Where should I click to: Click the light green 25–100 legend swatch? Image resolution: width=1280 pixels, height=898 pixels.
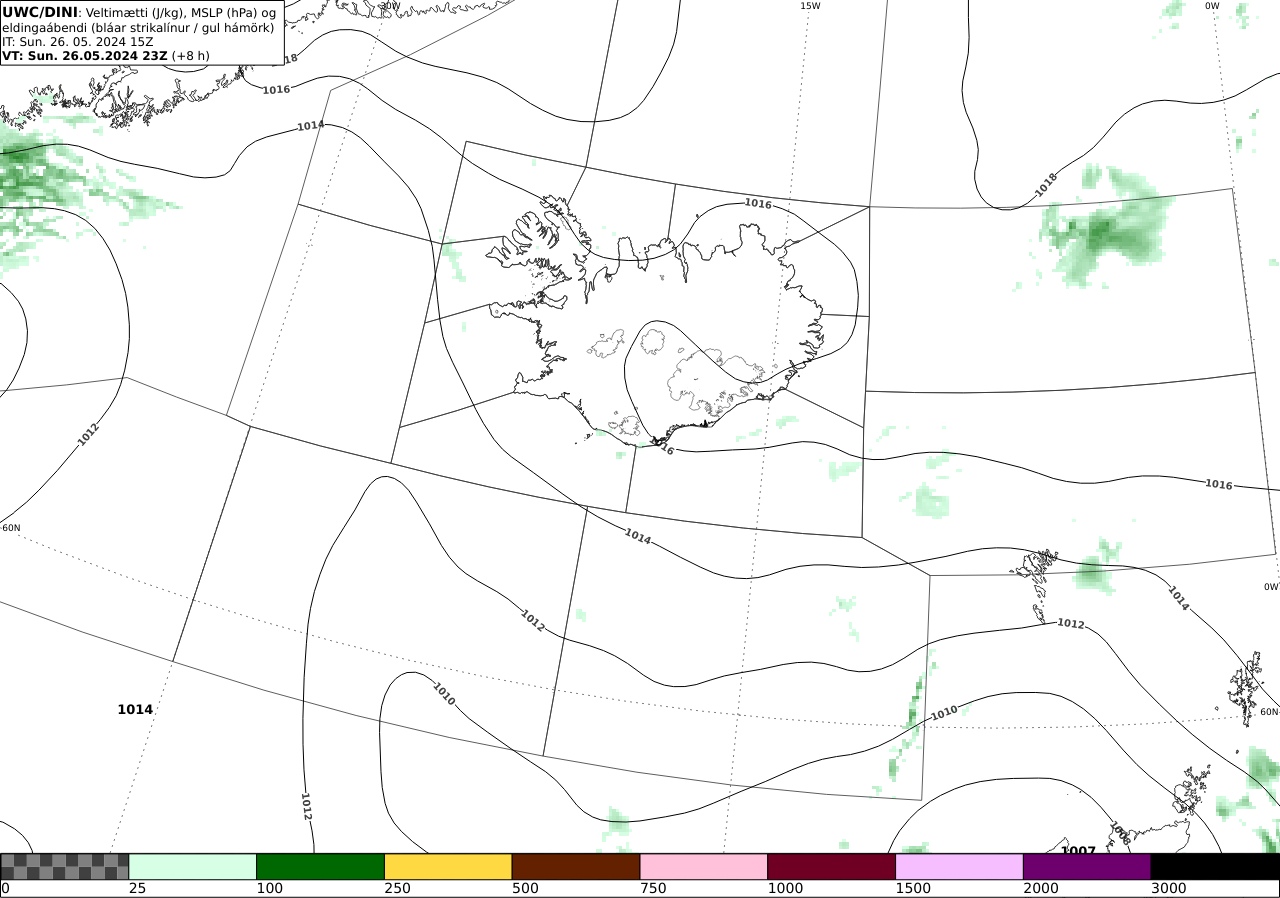click(x=193, y=866)
